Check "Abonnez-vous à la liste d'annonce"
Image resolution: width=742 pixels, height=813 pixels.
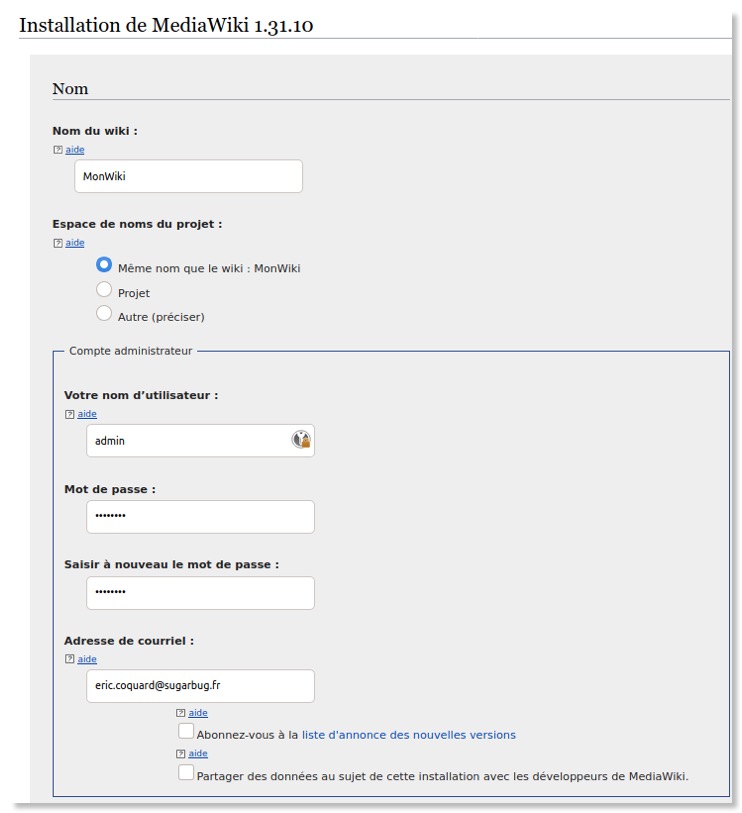(x=185, y=731)
